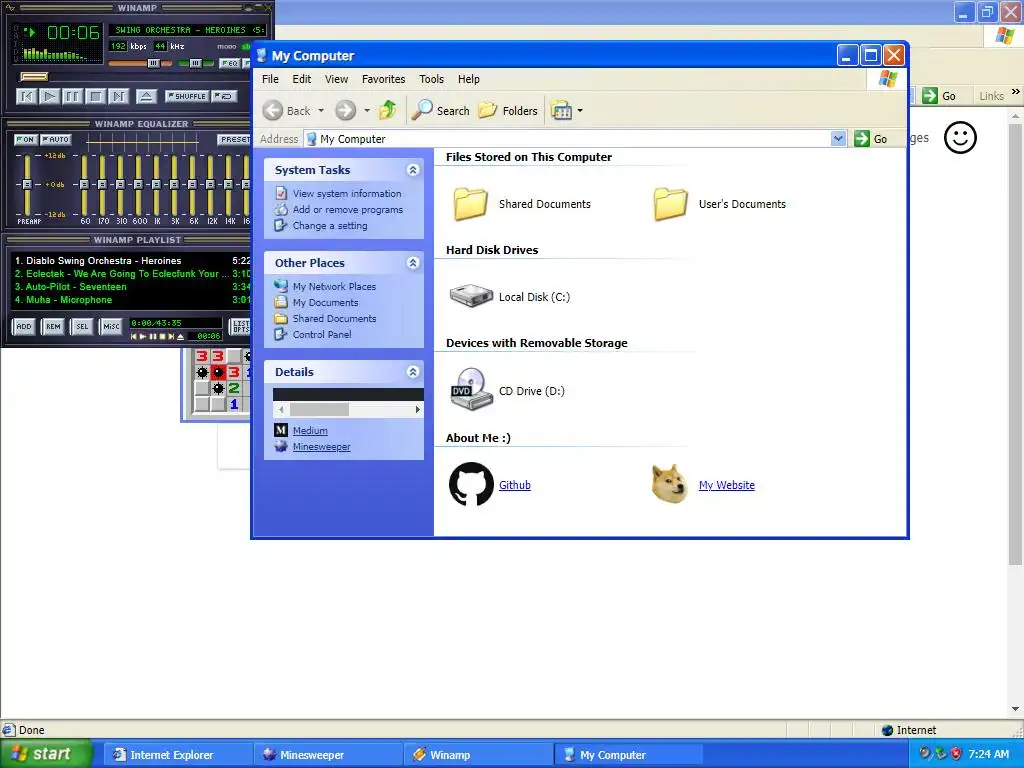Open the File menu in My Computer
The width and height of the screenshot is (1024, 768).
pyautogui.click(x=270, y=79)
